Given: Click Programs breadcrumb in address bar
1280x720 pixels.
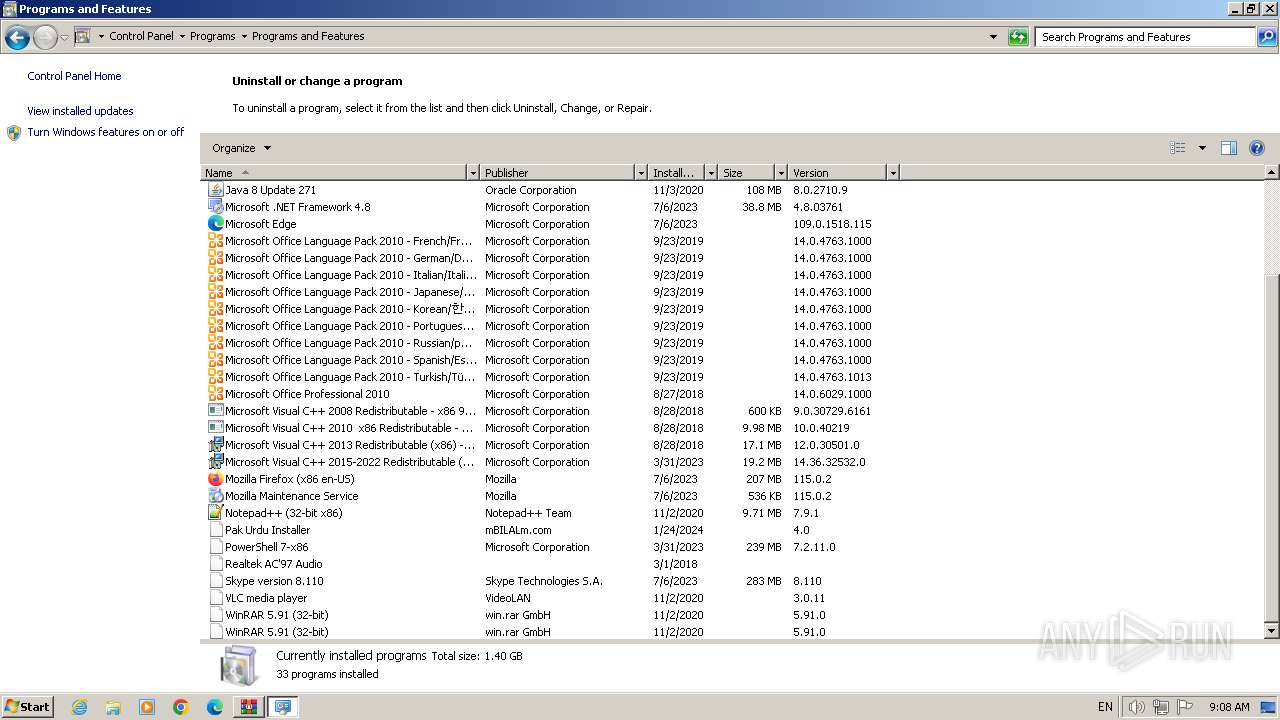Looking at the screenshot, I should click(x=213, y=36).
